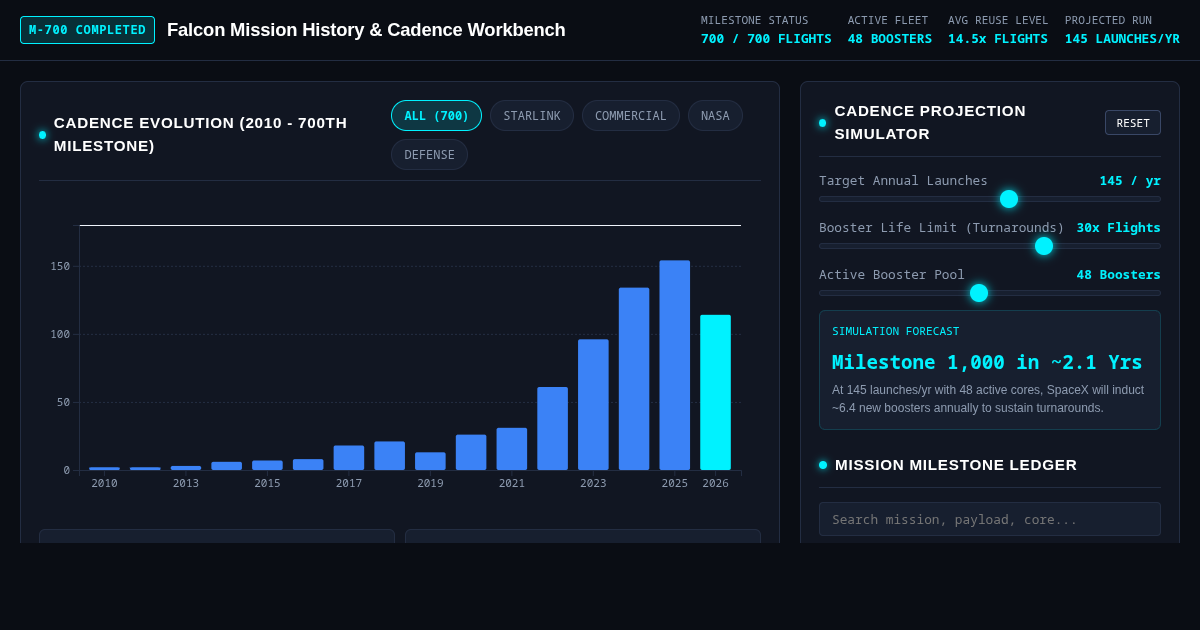Screen dimensions: 1200x630
Task: Click the 2019 bar in cadence chart
Action: [x=430, y=461]
